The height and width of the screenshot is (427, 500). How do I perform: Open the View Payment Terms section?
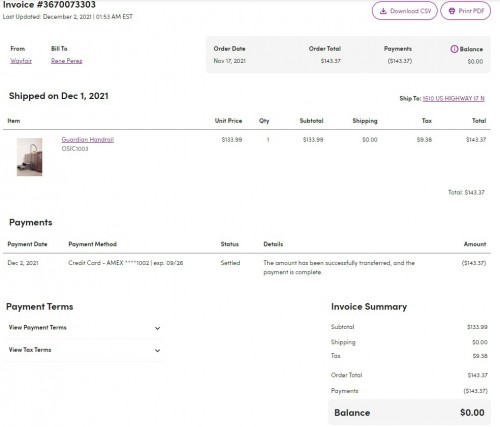(84, 328)
